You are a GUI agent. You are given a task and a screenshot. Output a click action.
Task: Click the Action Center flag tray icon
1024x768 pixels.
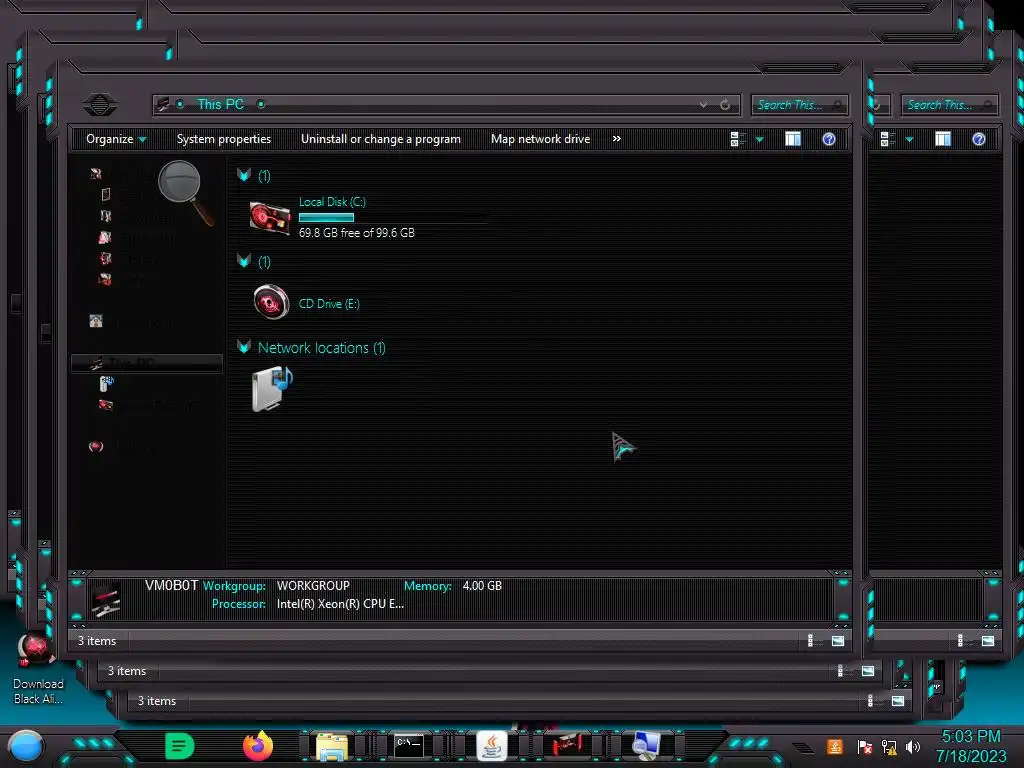(x=865, y=747)
